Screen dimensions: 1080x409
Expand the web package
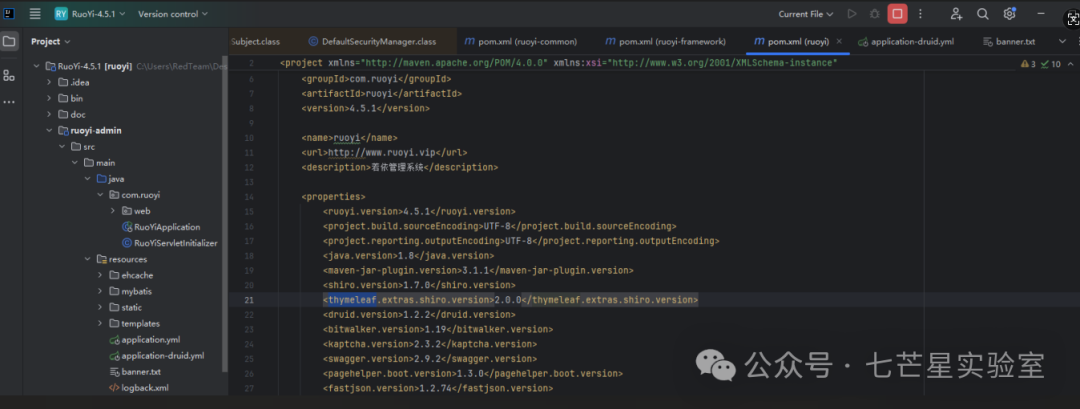tap(114, 211)
